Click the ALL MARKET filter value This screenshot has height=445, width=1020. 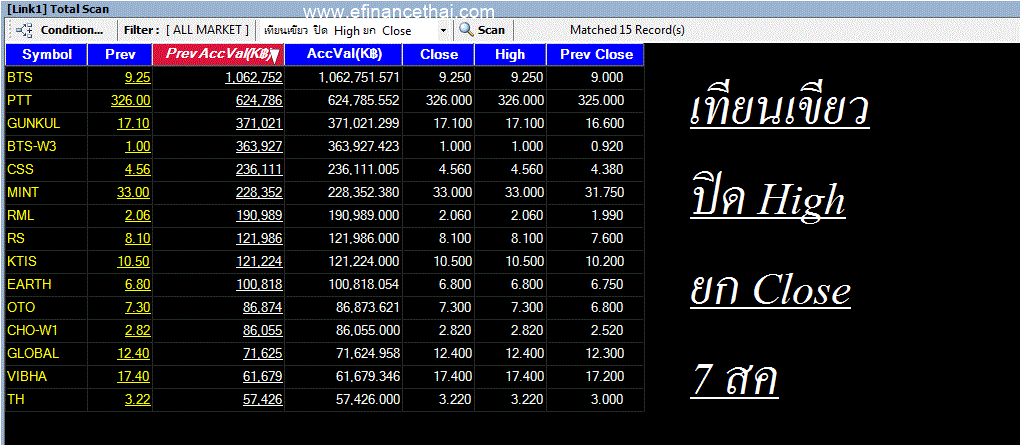pyautogui.click(x=208, y=30)
